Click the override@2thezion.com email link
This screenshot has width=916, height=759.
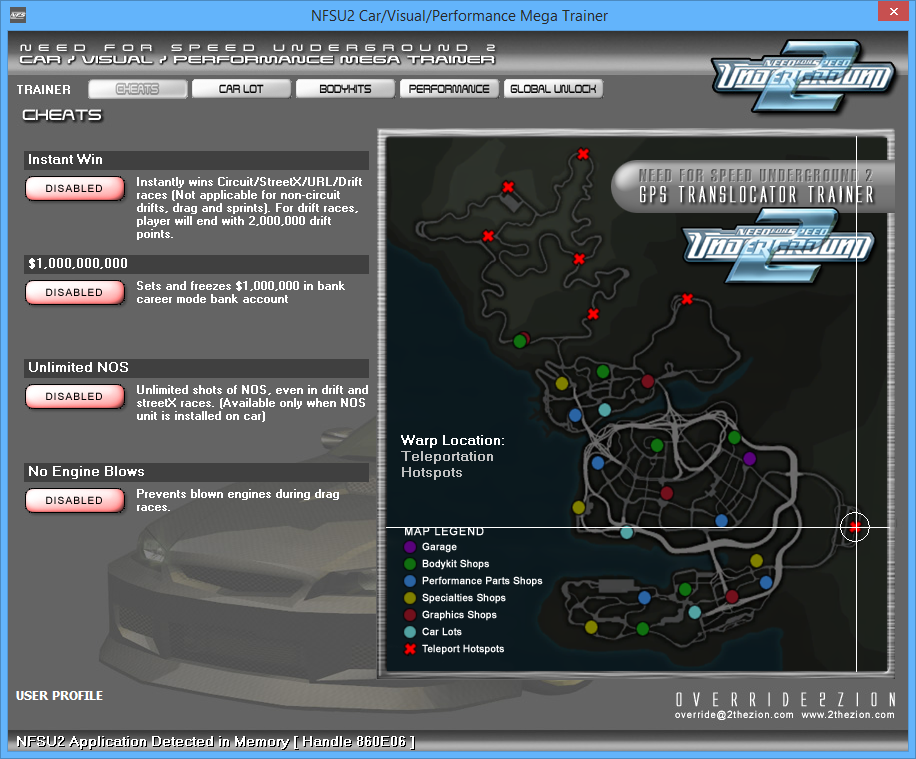733,715
